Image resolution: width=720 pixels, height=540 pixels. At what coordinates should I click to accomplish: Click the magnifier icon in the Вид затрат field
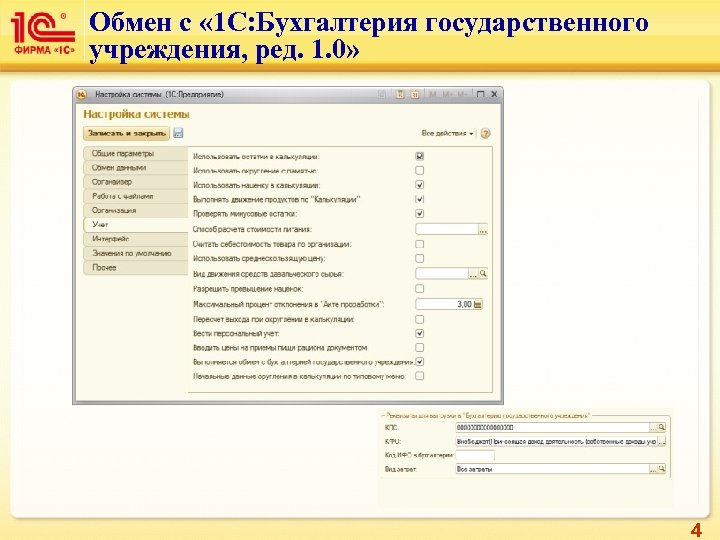[661, 469]
